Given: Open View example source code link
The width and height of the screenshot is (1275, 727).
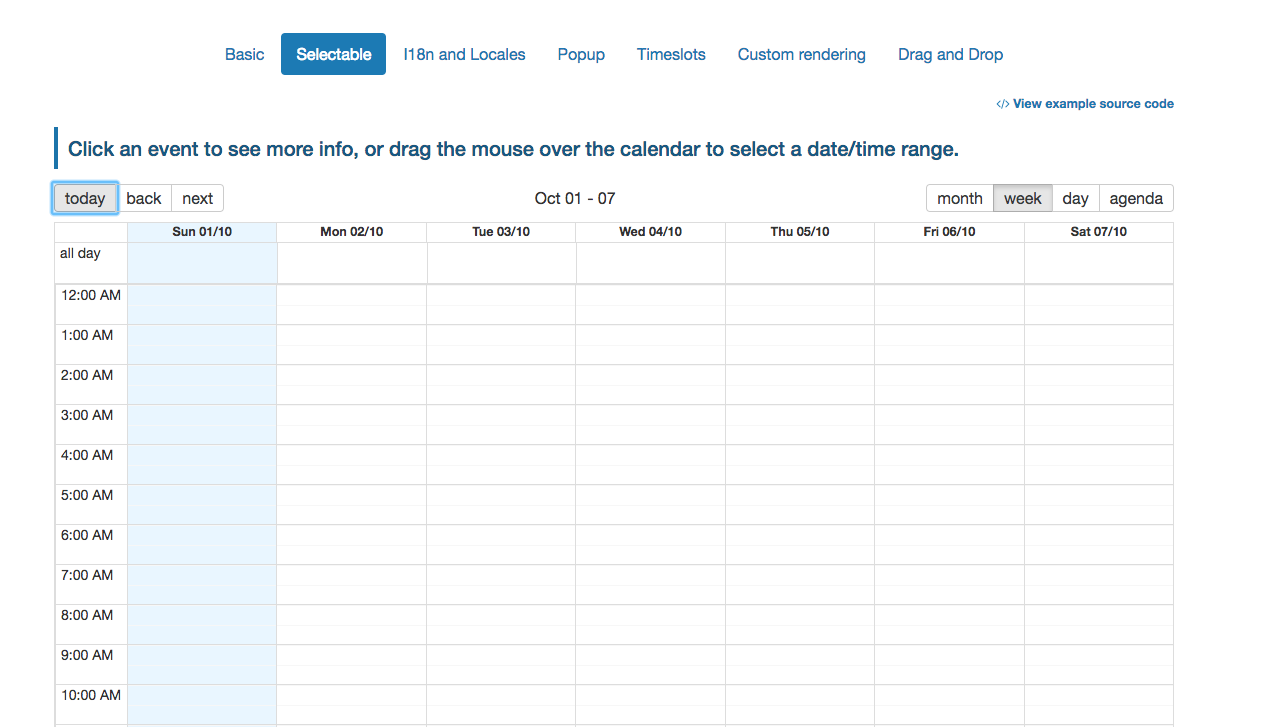Looking at the screenshot, I should [x=1093, y=104].
